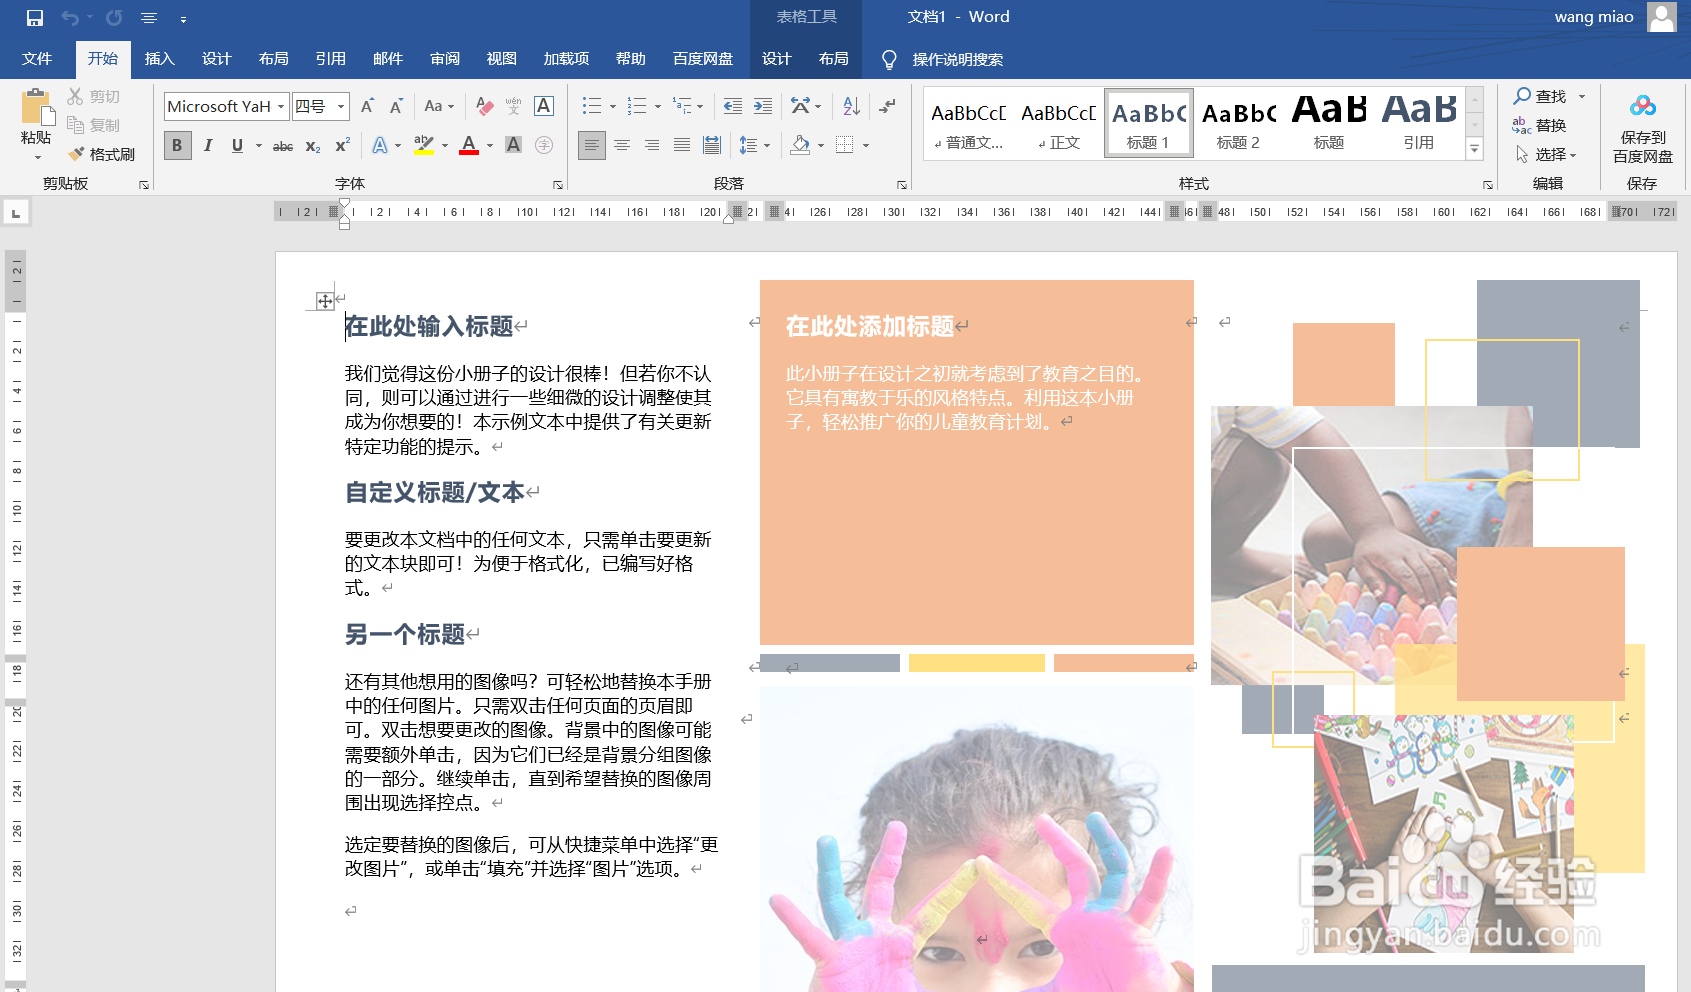
Task: Toggle align left paragraph alignment
Action: click(592, 145)
